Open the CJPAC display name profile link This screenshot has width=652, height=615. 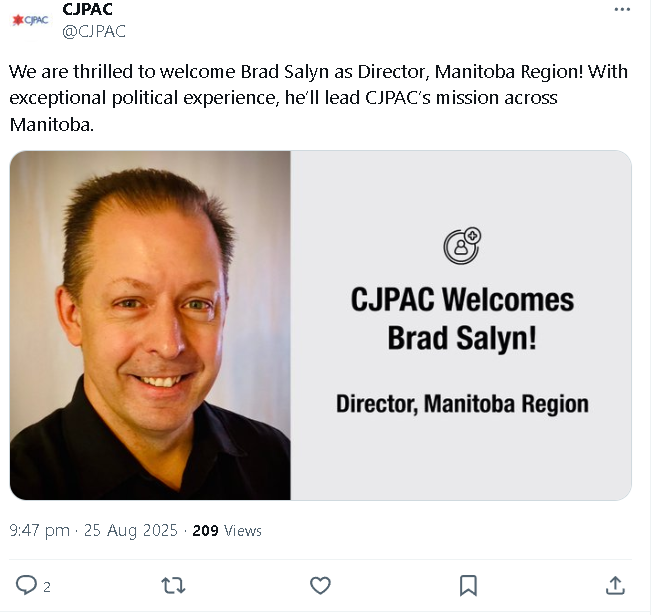coord(87,9)
